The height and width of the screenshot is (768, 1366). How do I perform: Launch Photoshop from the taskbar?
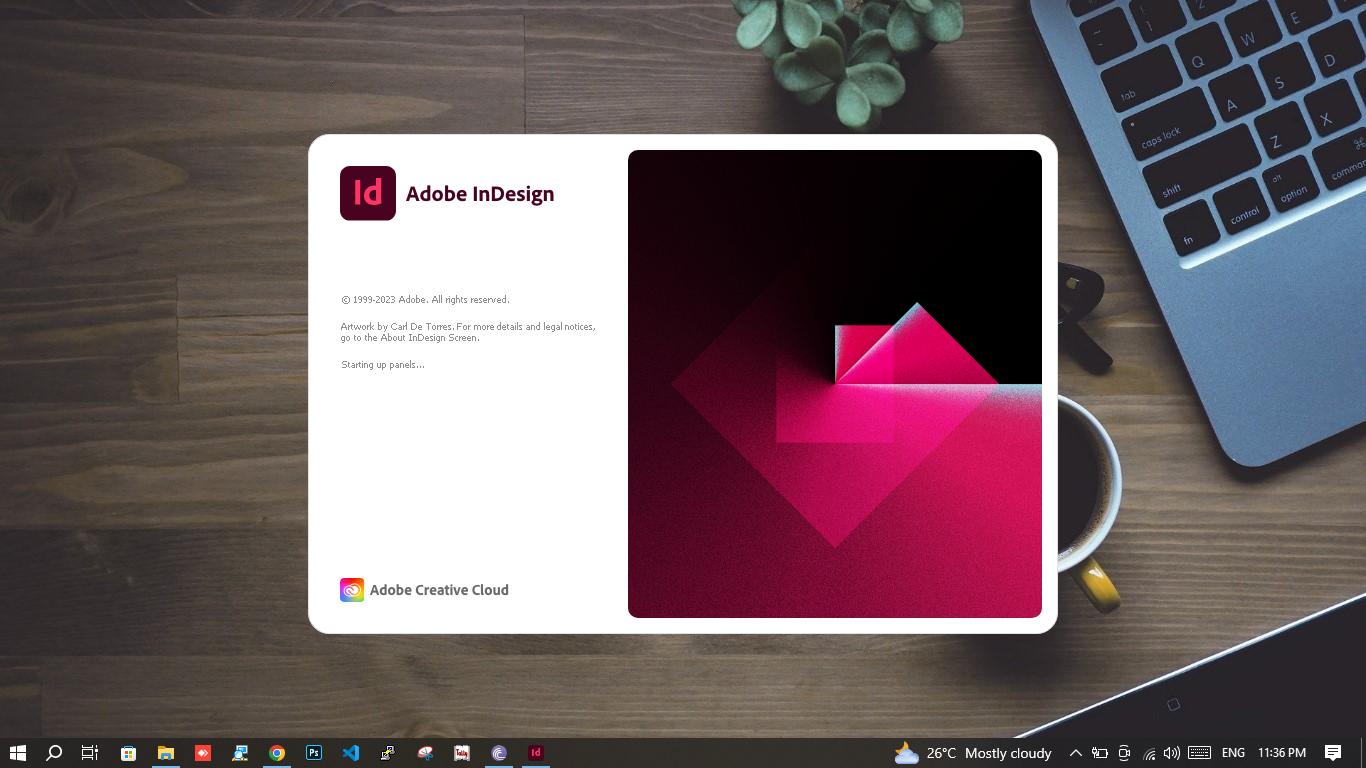pyautogui.click(x=314, y=753)
